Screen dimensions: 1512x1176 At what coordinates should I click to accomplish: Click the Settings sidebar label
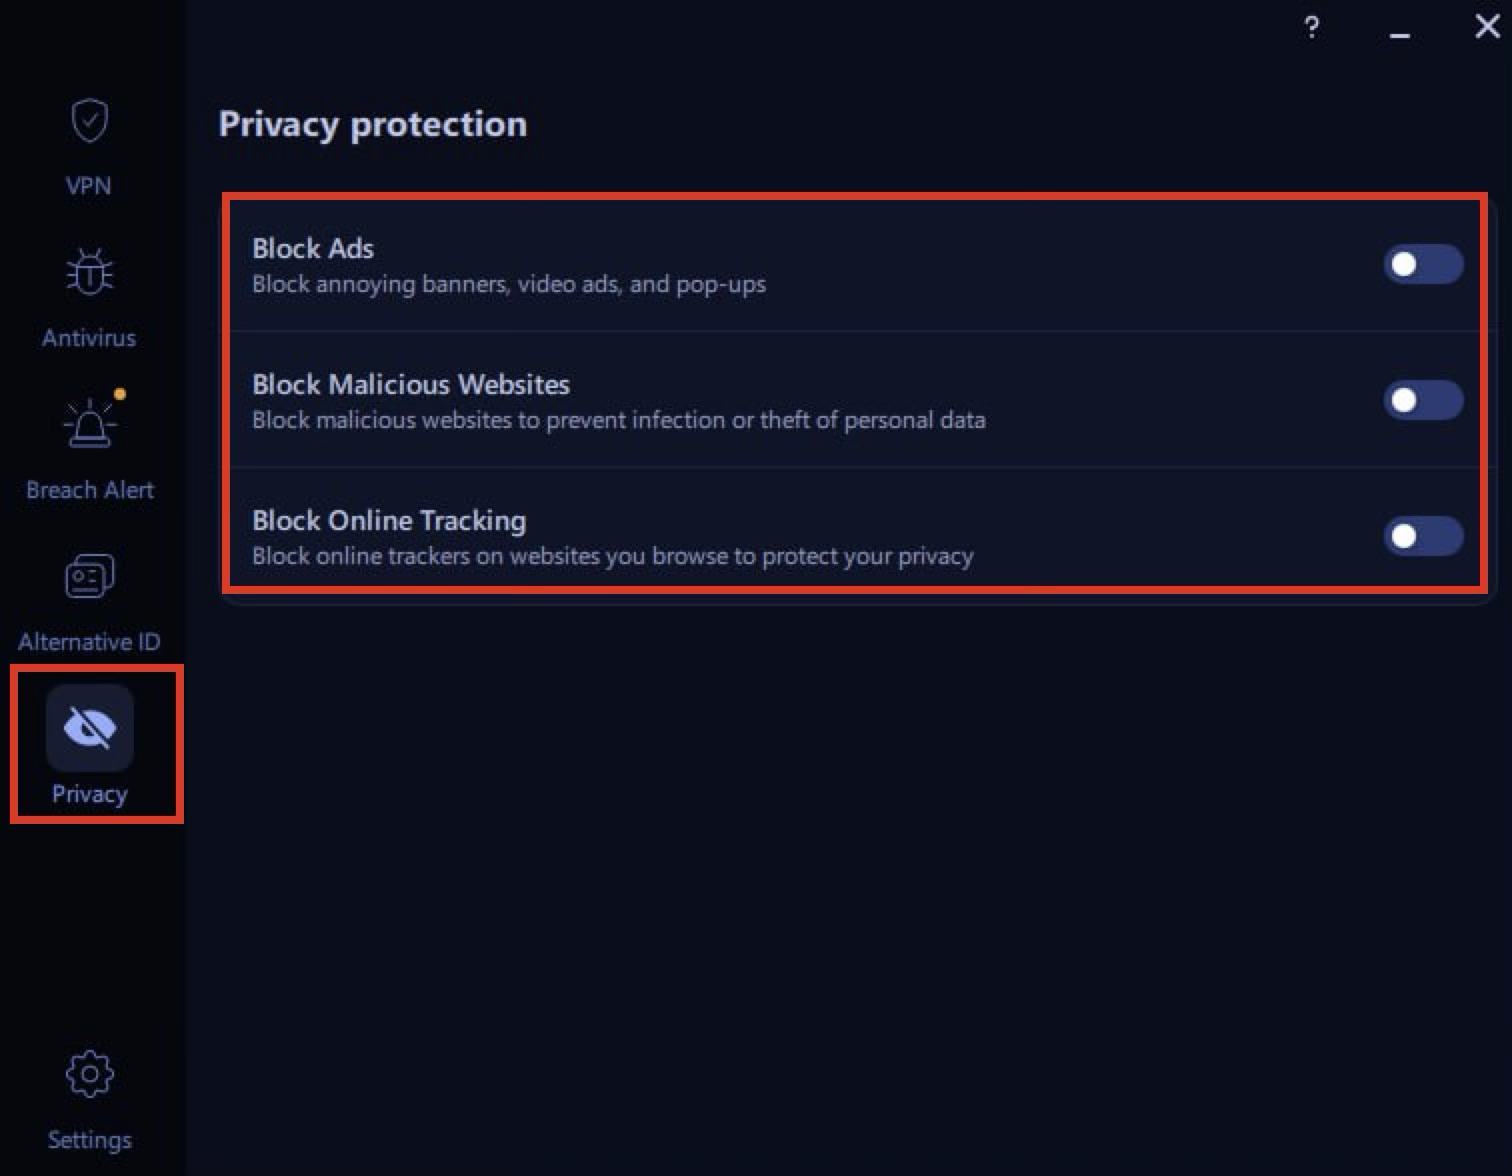click(89, 1138)
